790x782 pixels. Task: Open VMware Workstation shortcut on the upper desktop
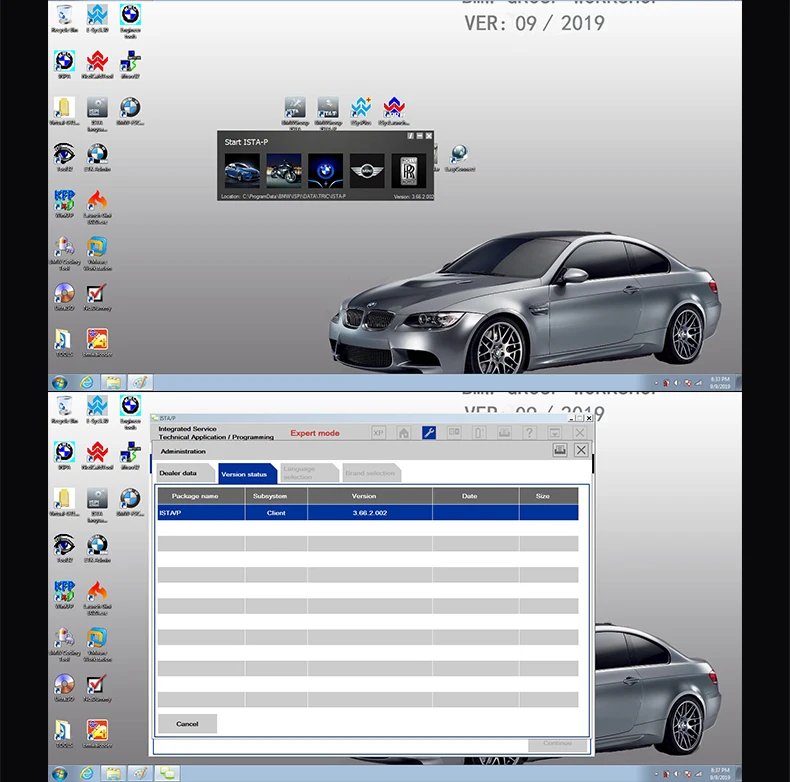point(97,253)
